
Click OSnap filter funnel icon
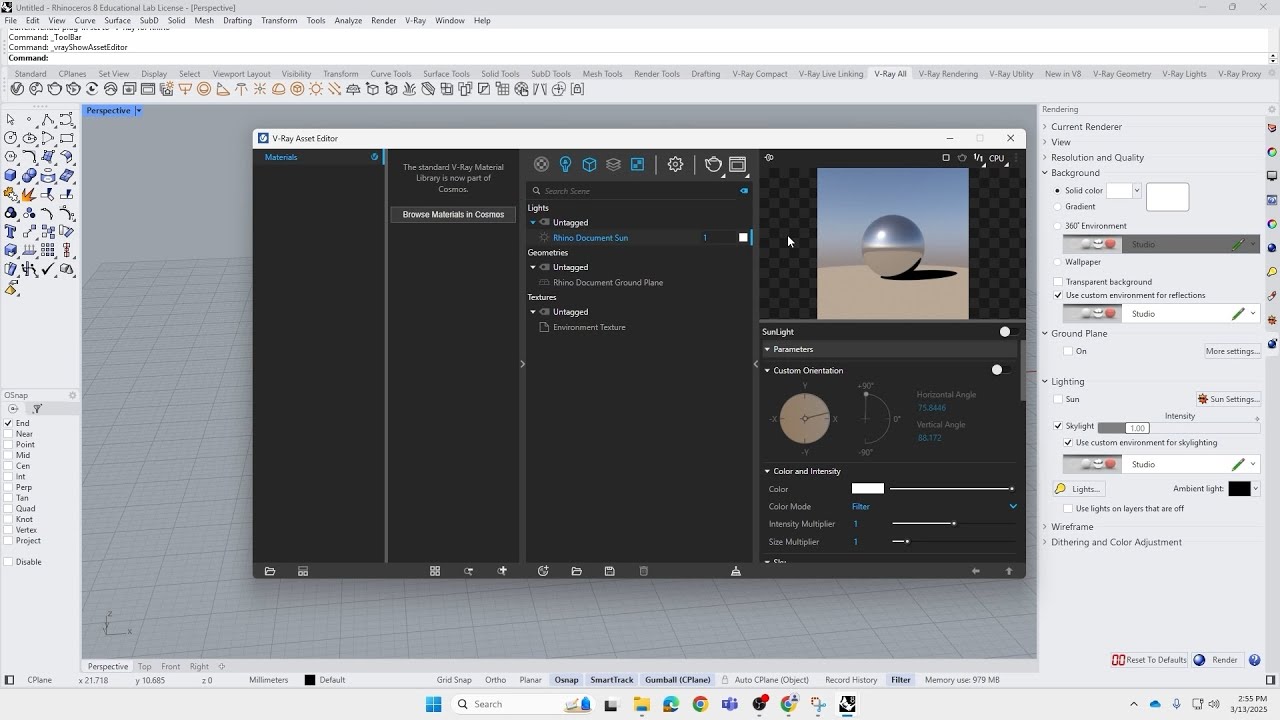tap(36, 409)
